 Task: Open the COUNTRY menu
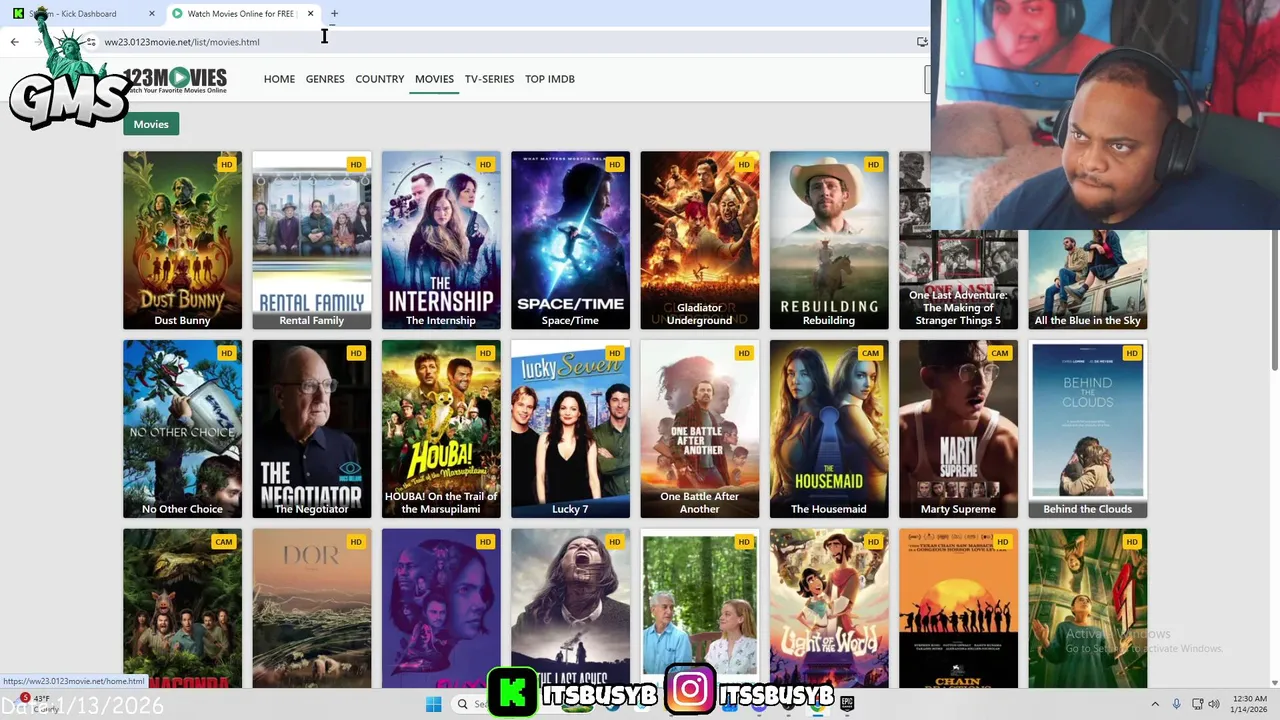tap(380, 79)
